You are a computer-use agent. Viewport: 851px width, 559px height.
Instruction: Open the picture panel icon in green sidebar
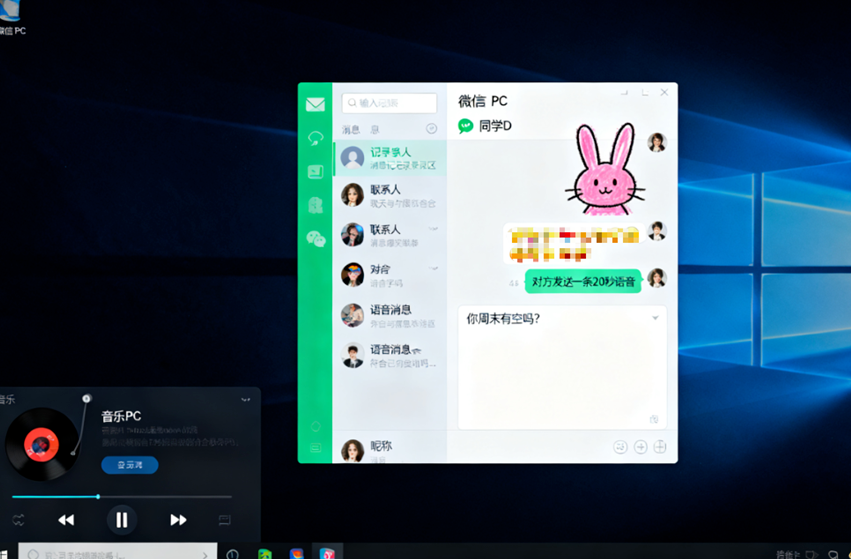315,172
